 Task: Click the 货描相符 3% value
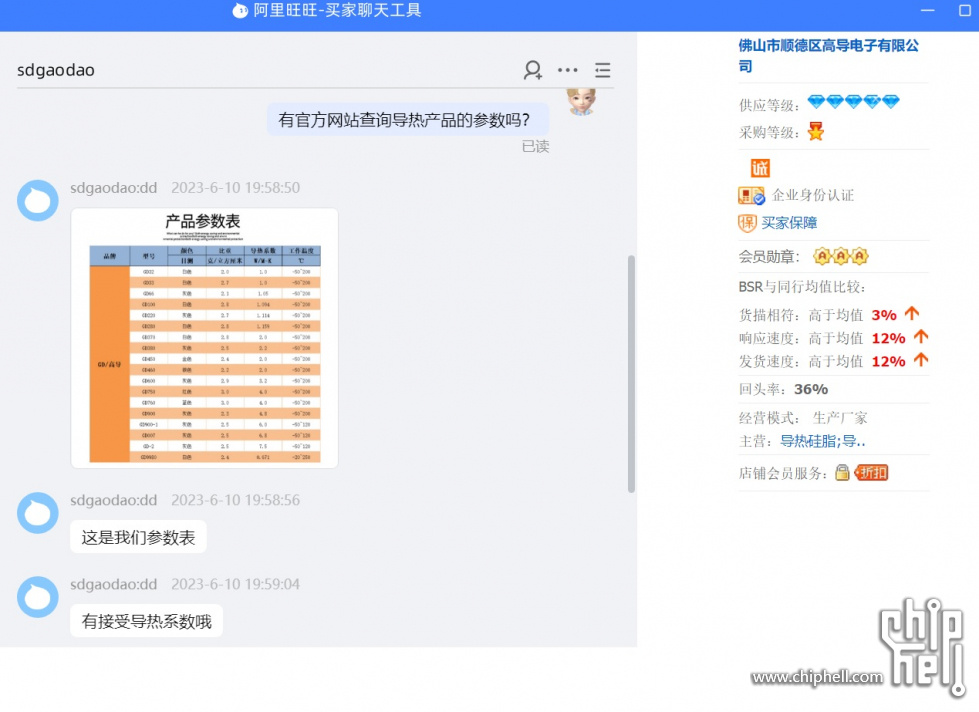tap(884, 315)
